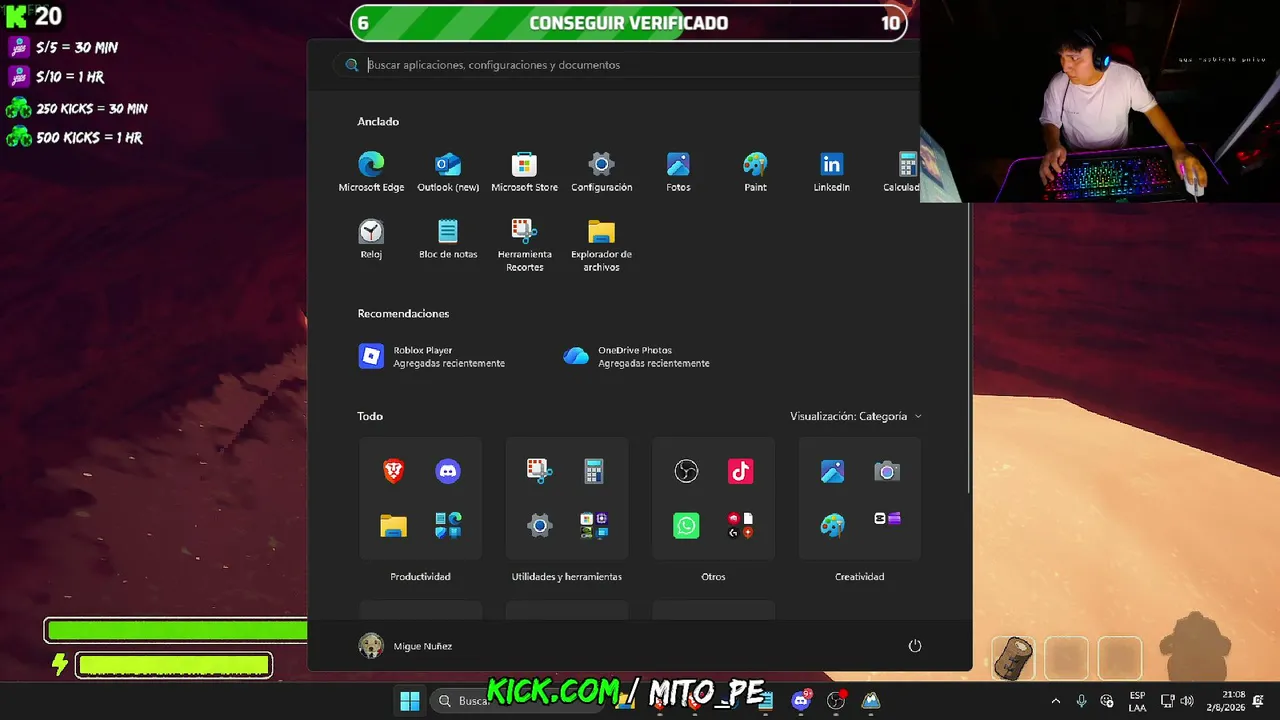1280x720 pixels.
Task: Open Paint from pinned apps
Action: pos(755,171)
